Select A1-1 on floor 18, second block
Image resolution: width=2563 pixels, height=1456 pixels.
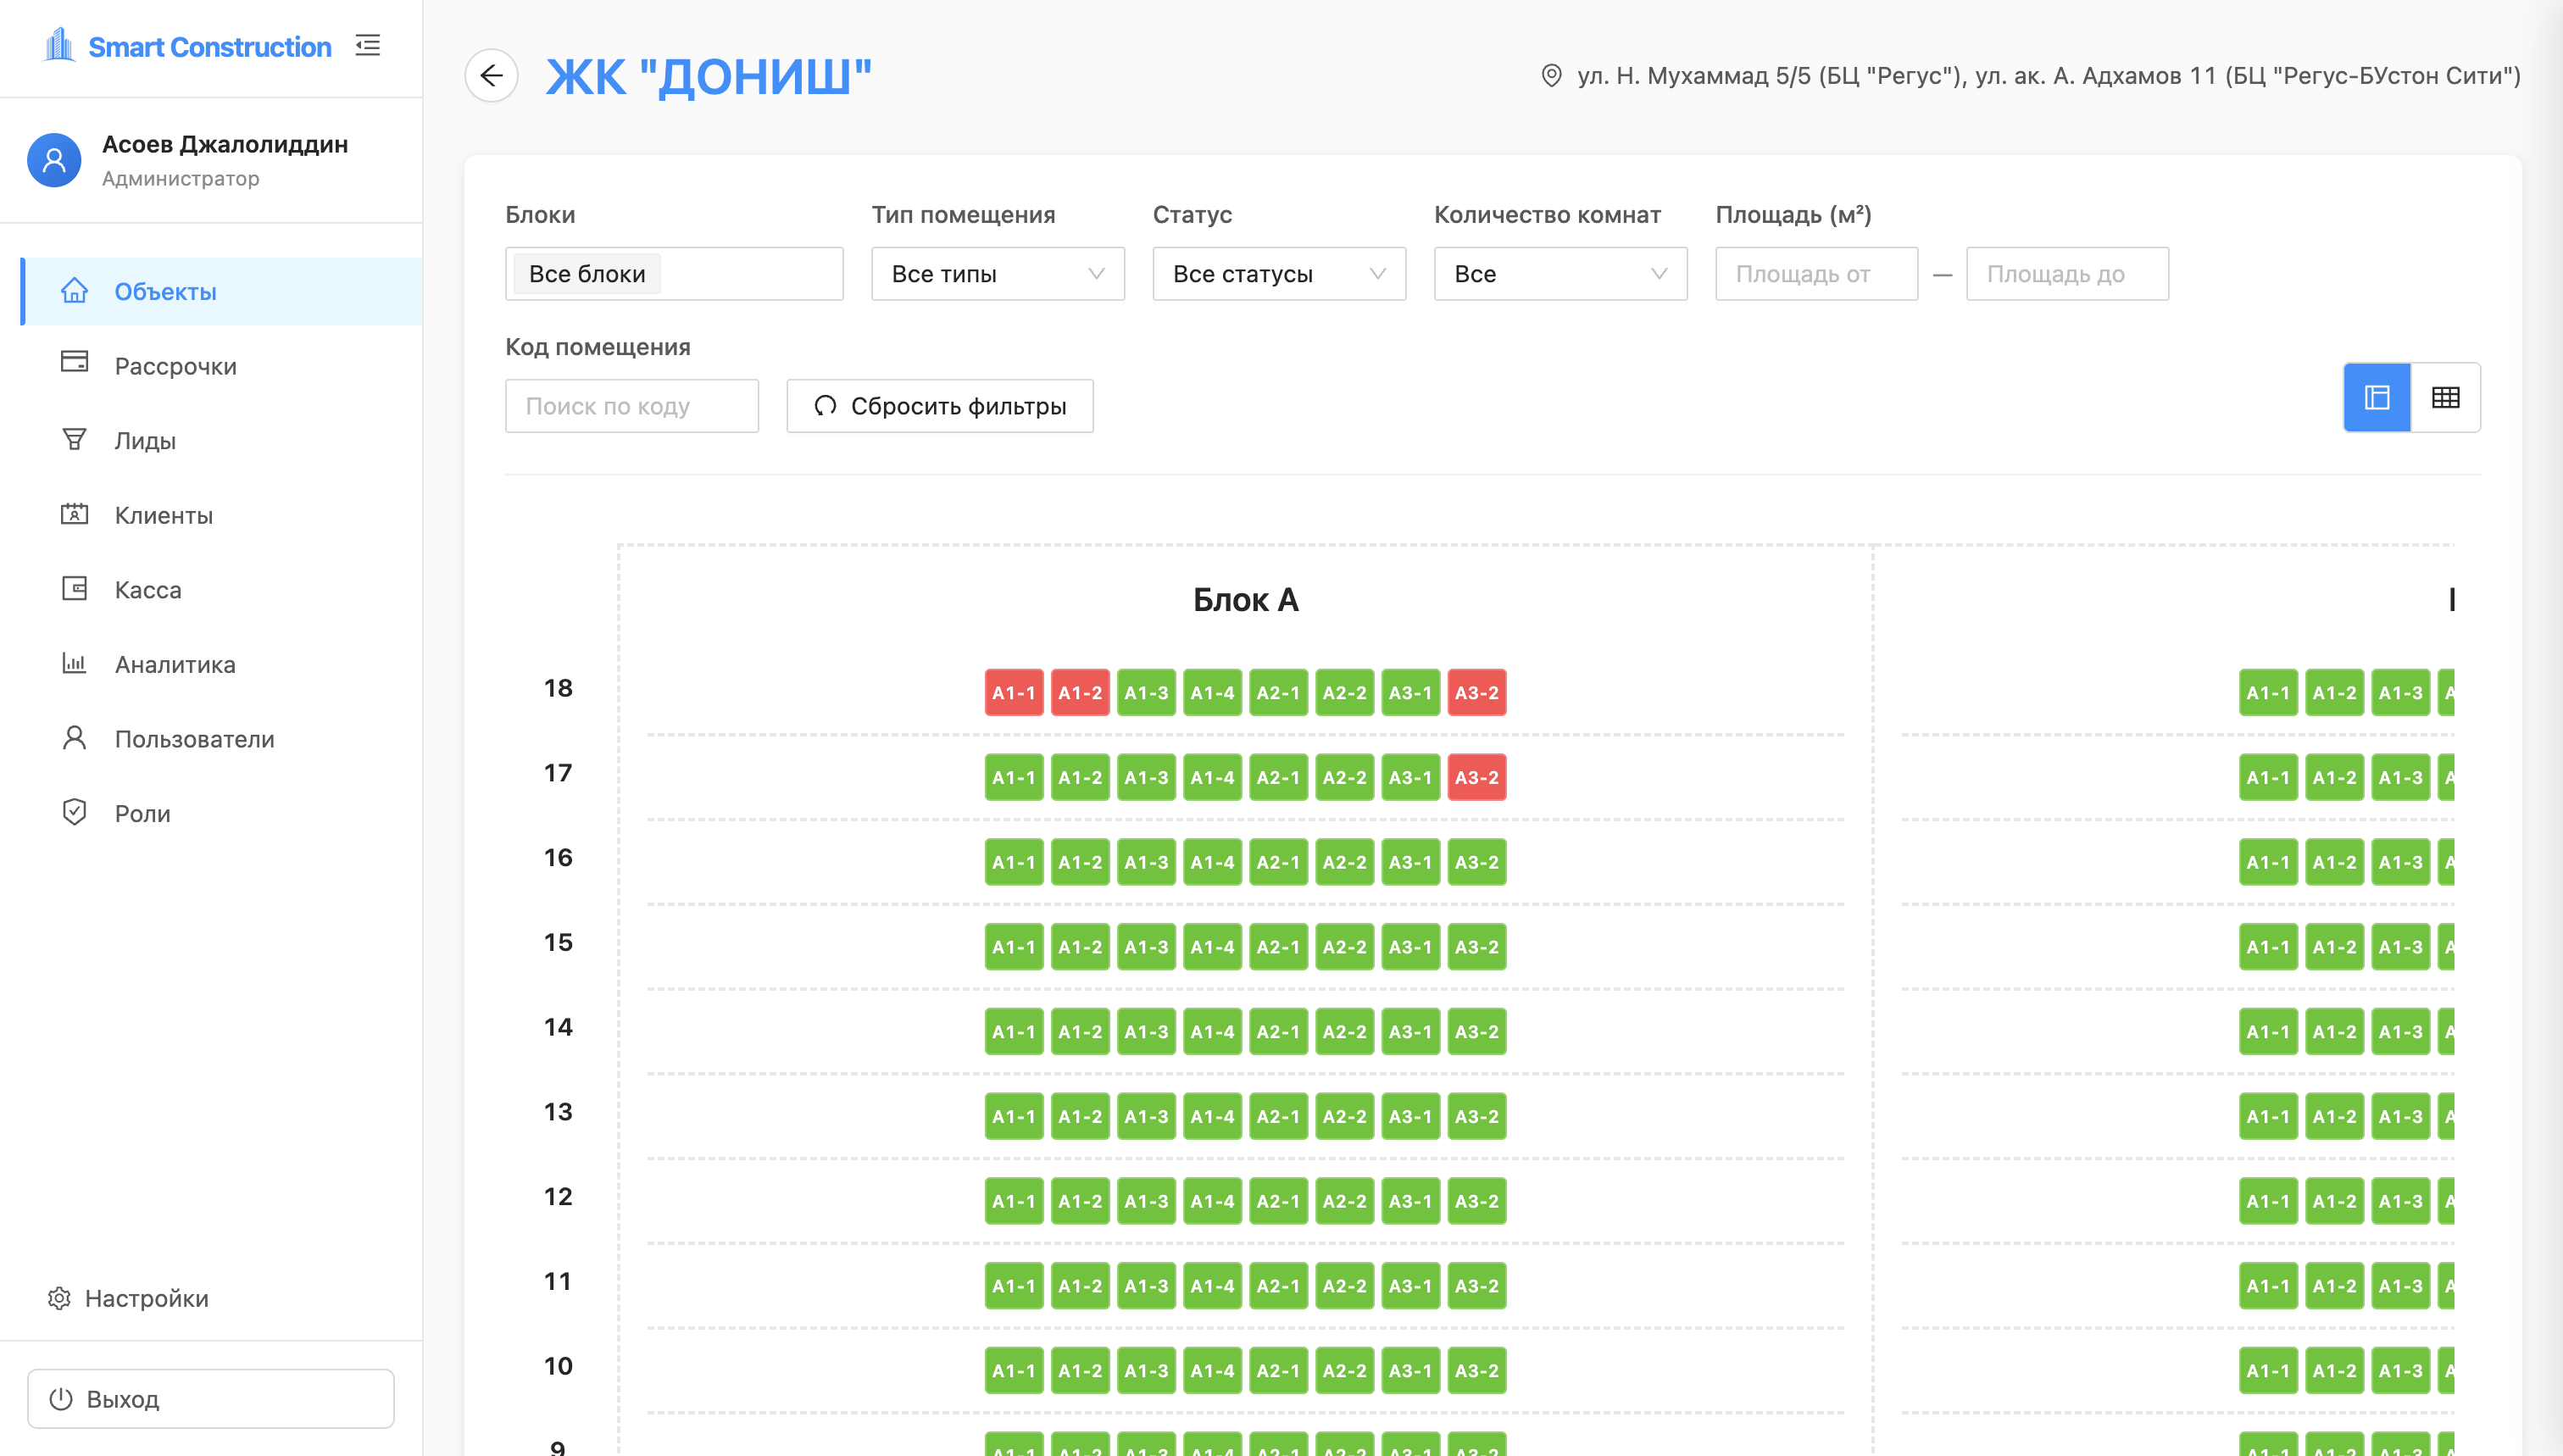tap(2268, 692)
